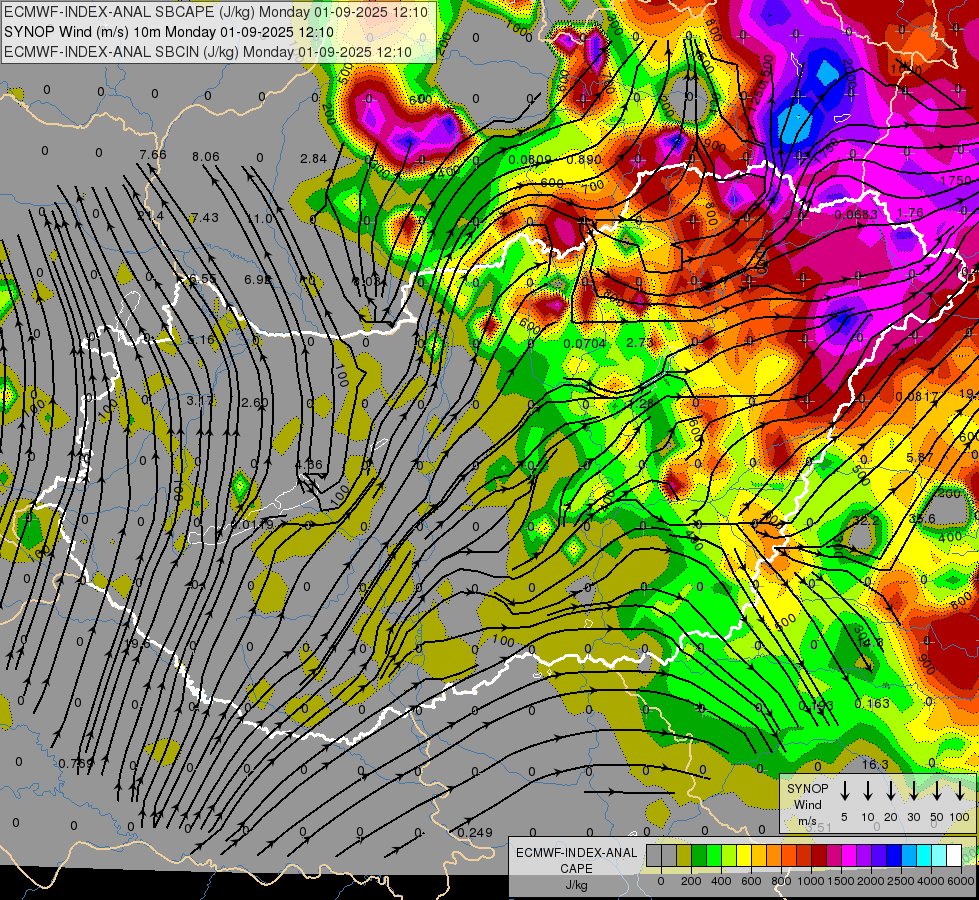Click the 14.6 value on the map
The width and height of the screenshot is (979, 900).
point(870,642)
